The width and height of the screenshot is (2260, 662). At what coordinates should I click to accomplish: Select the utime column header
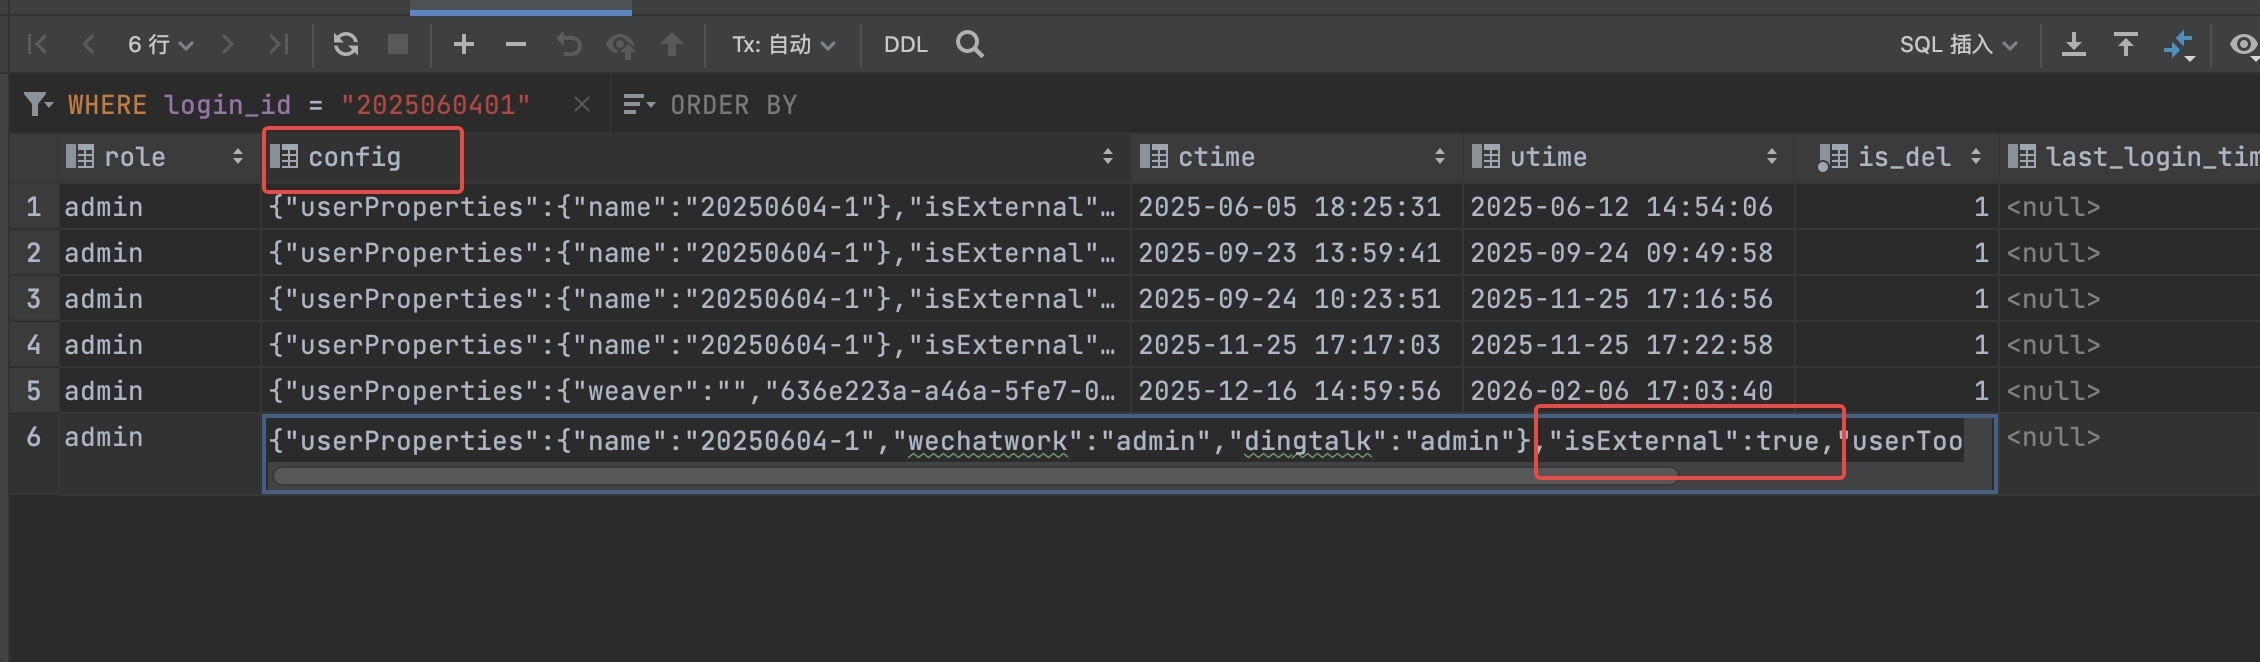tap(1548, 157)
